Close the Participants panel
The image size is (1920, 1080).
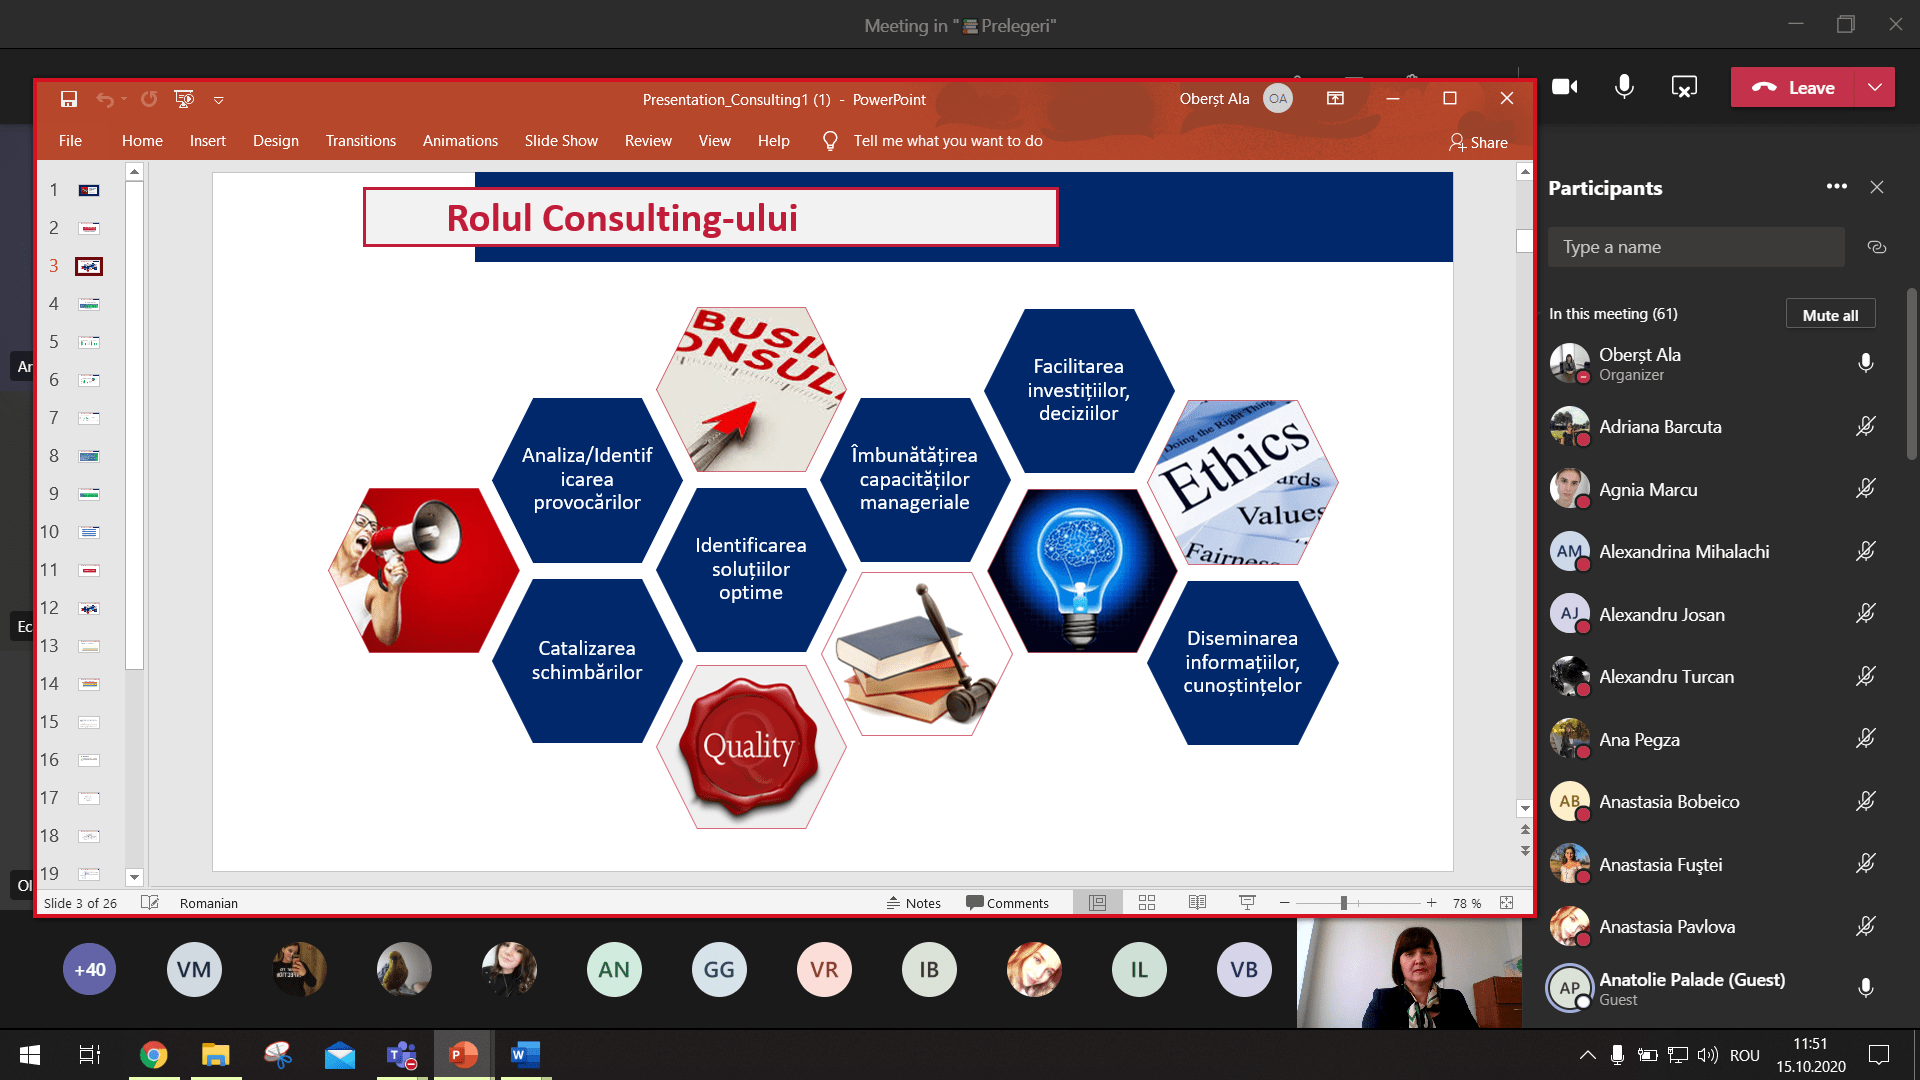[x=1877, y=187]
